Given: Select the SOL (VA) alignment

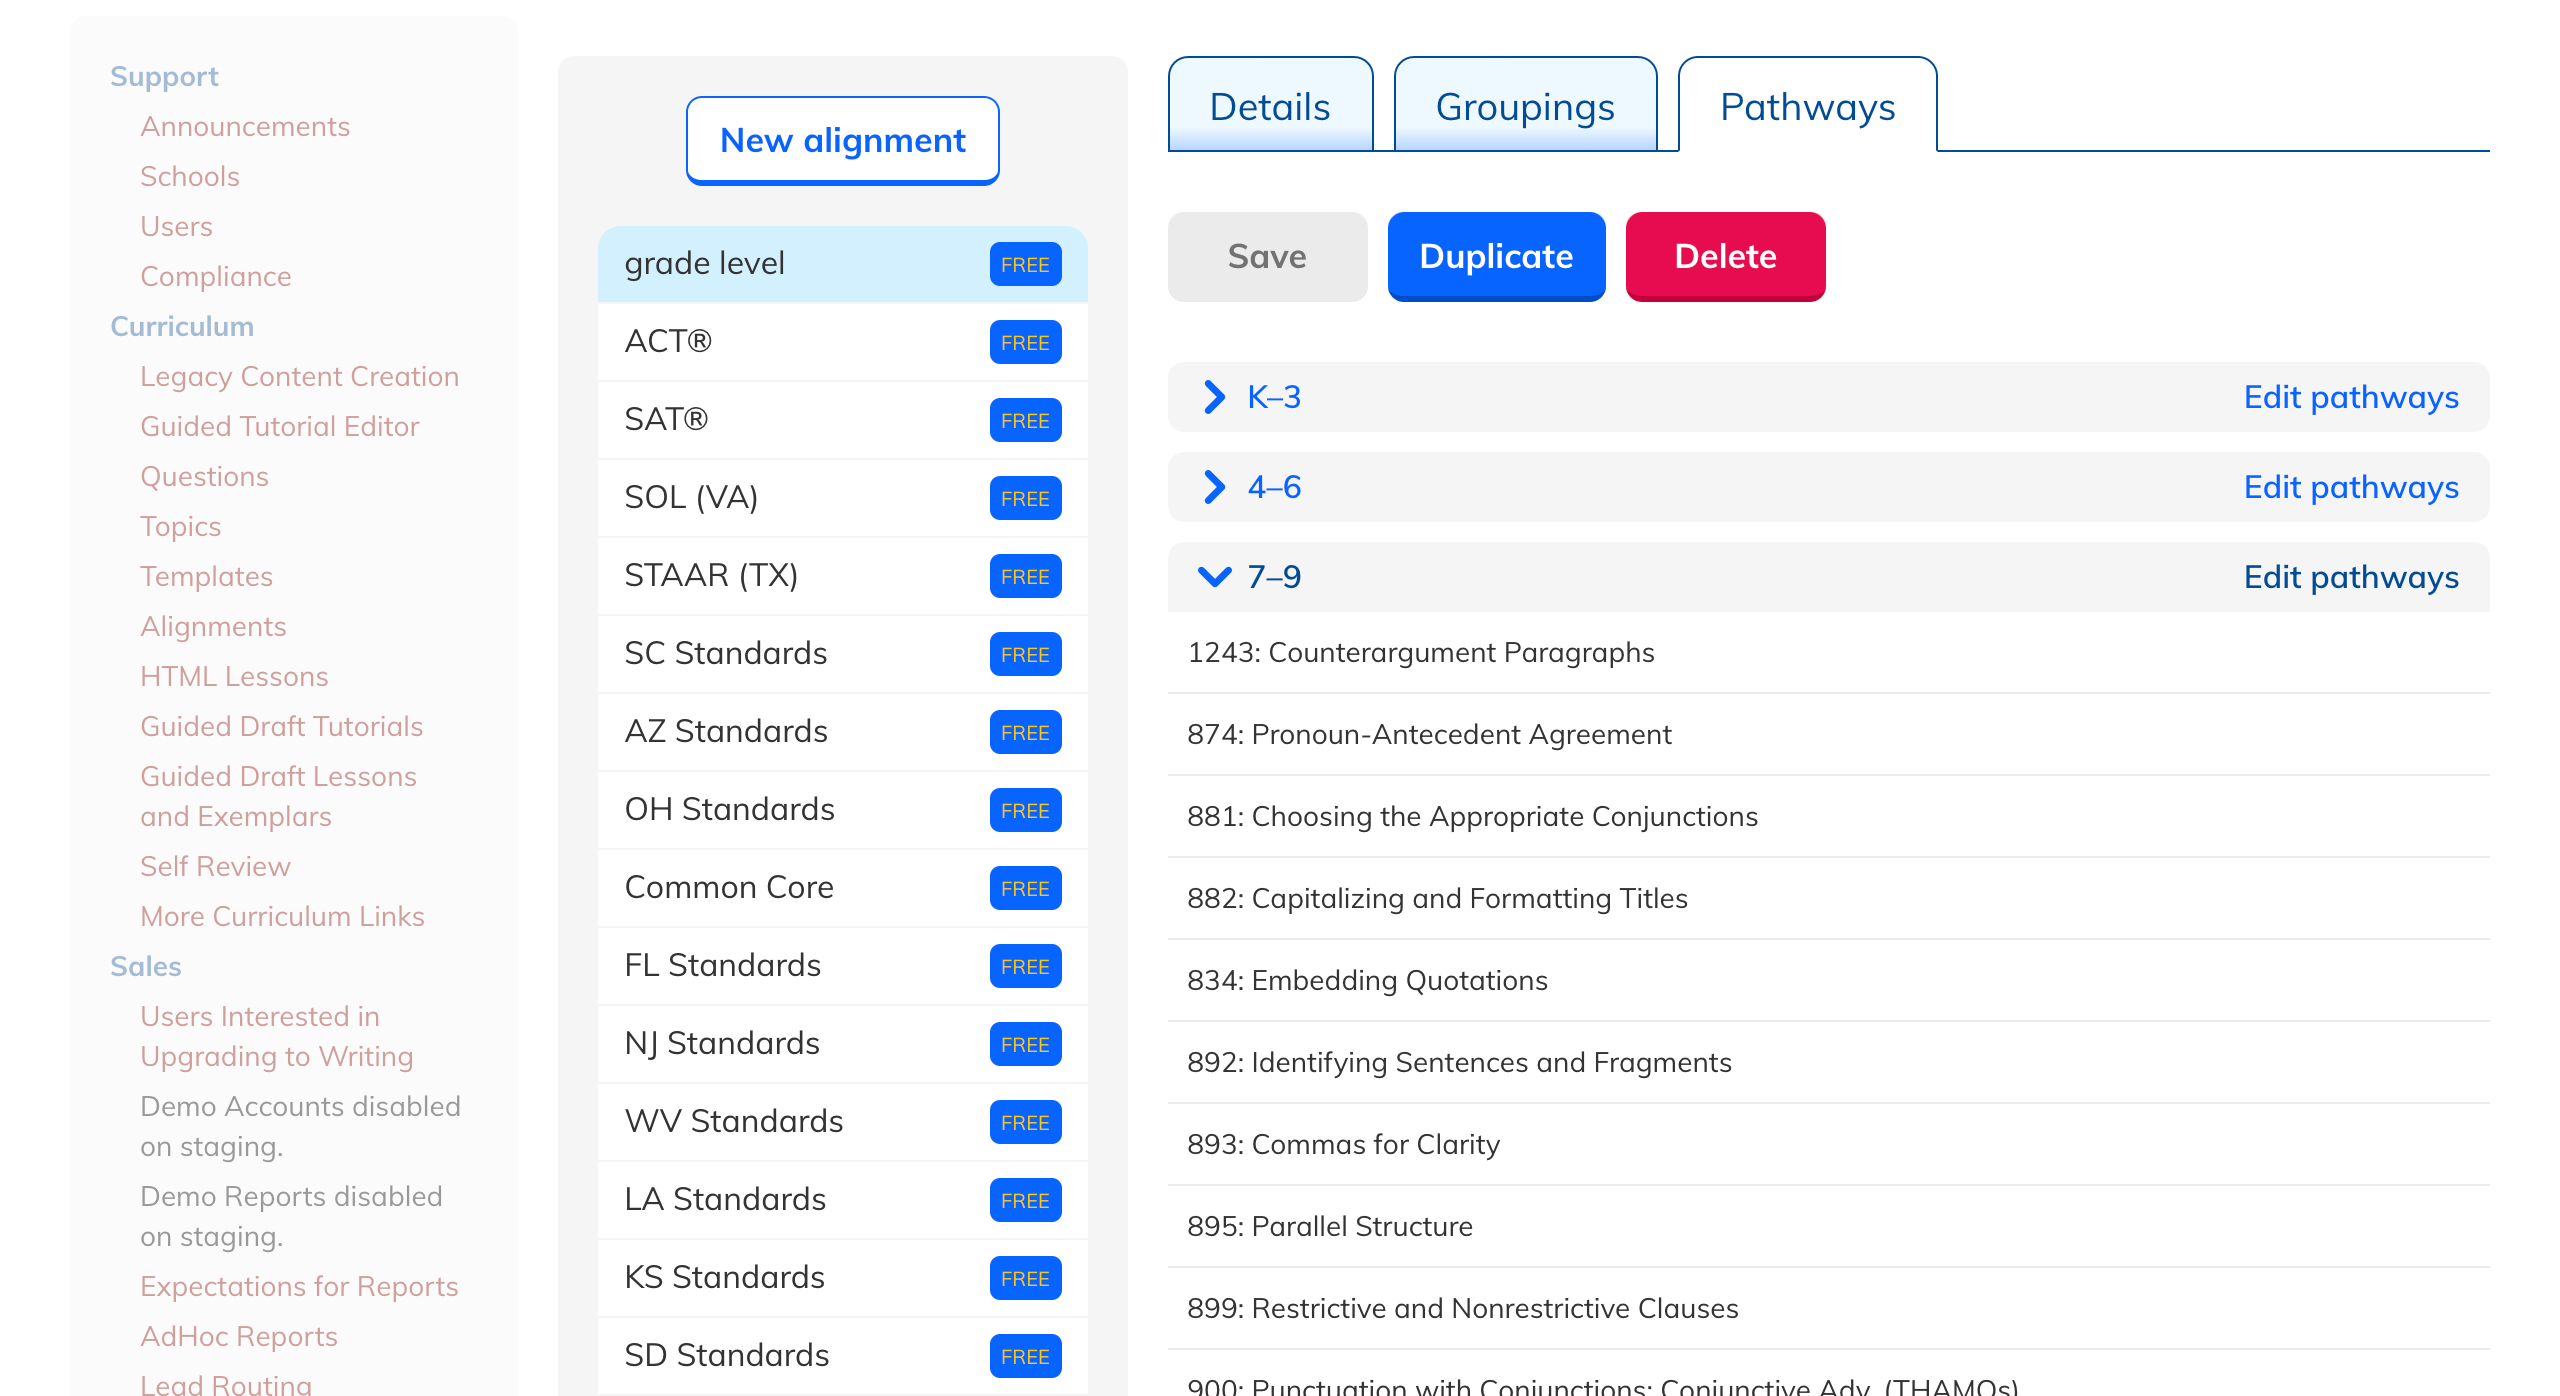Looking at the screenshot, I should [691, 497].
